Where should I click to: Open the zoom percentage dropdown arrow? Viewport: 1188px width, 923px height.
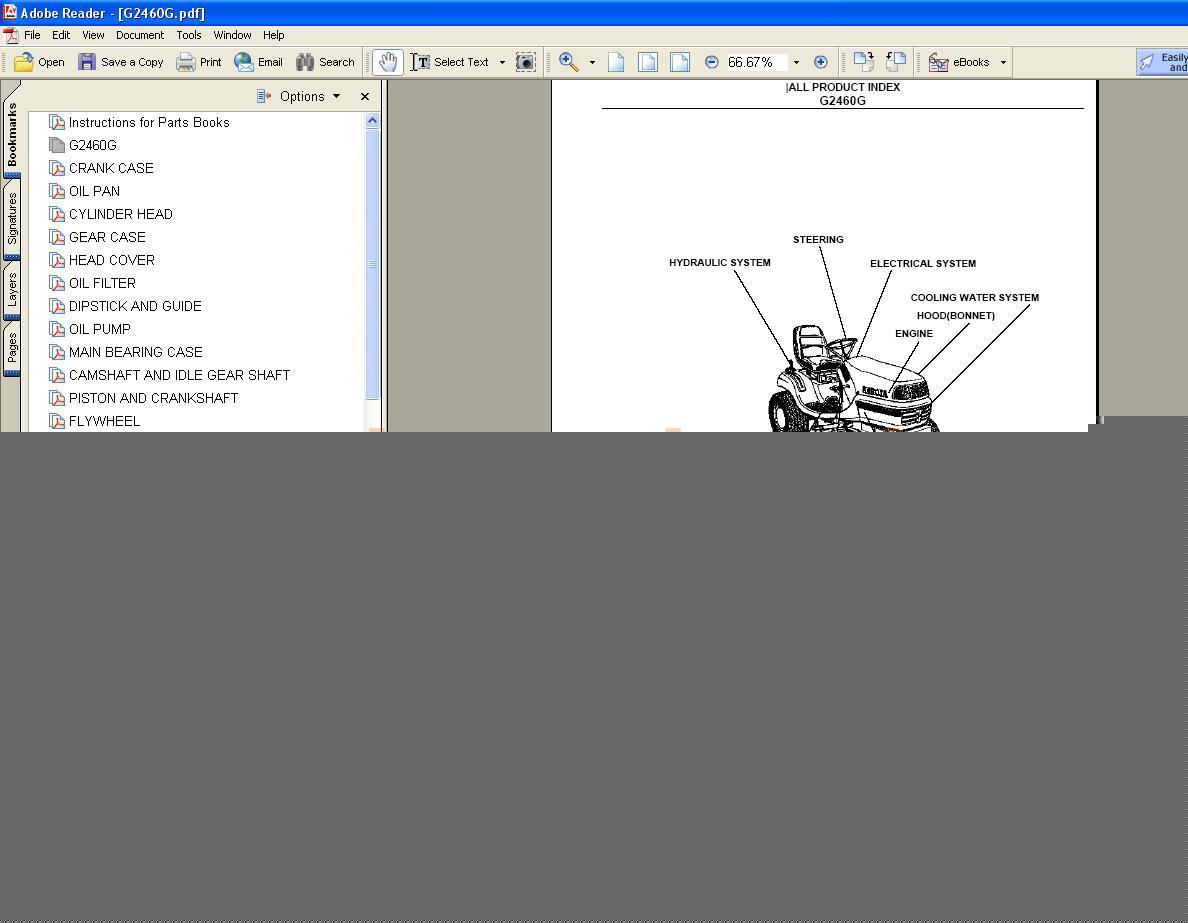tap(796, 62)
